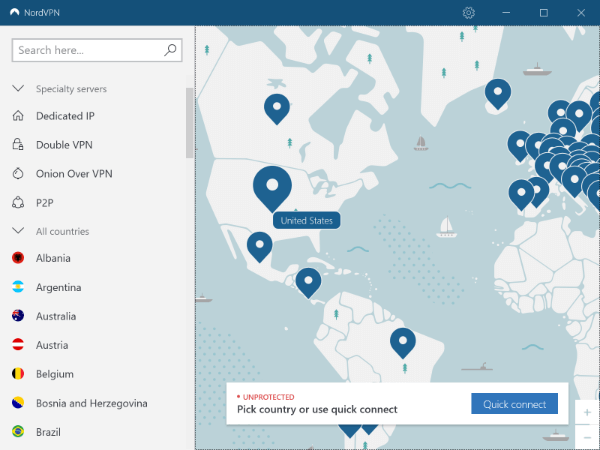Click the Quick connect button
Viewport: 600px width, 450px height.
514,404
